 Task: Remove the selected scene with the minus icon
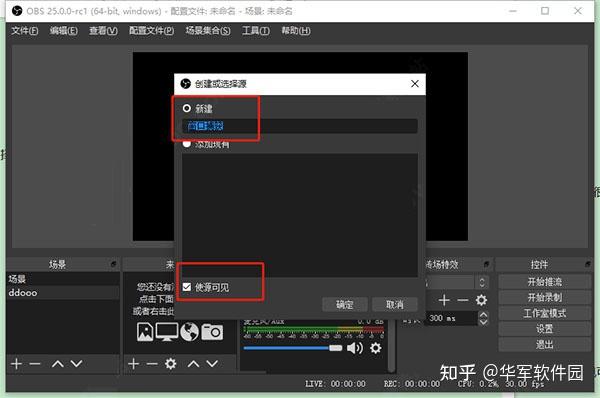[35, 364]
